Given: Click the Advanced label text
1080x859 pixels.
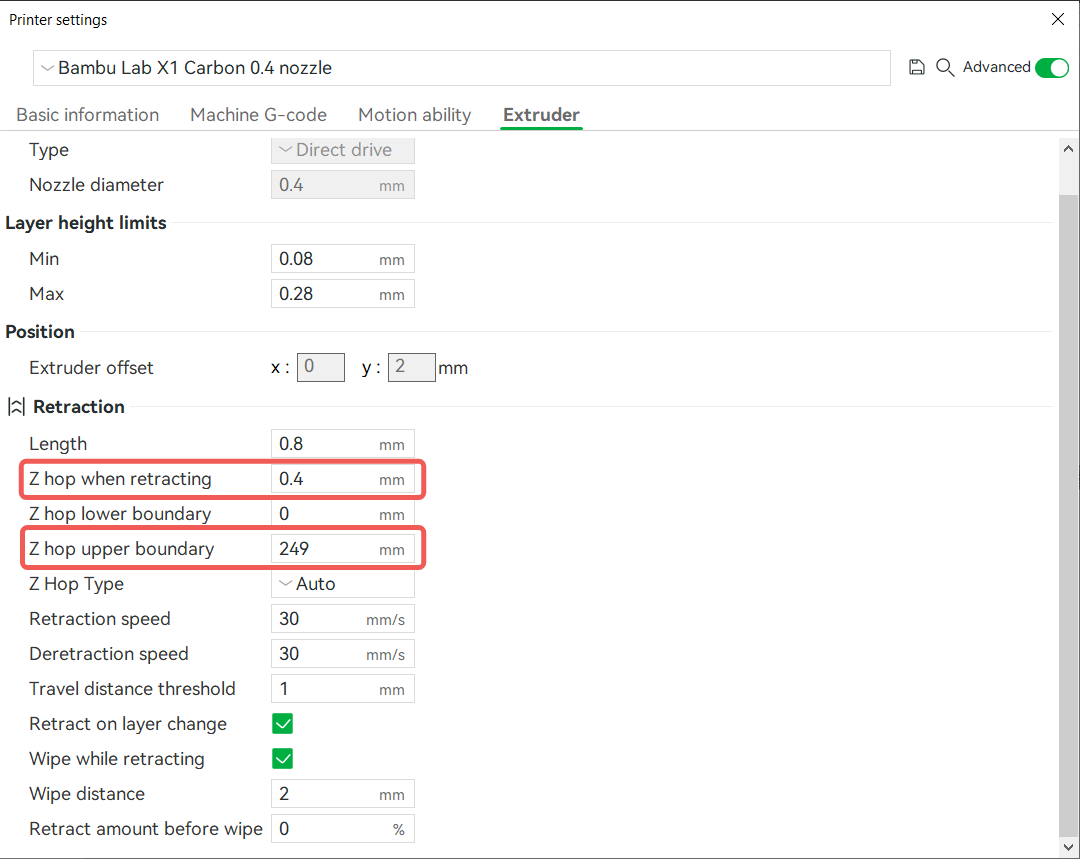Looking at the screenshot, I should click(x=996, y=67).
